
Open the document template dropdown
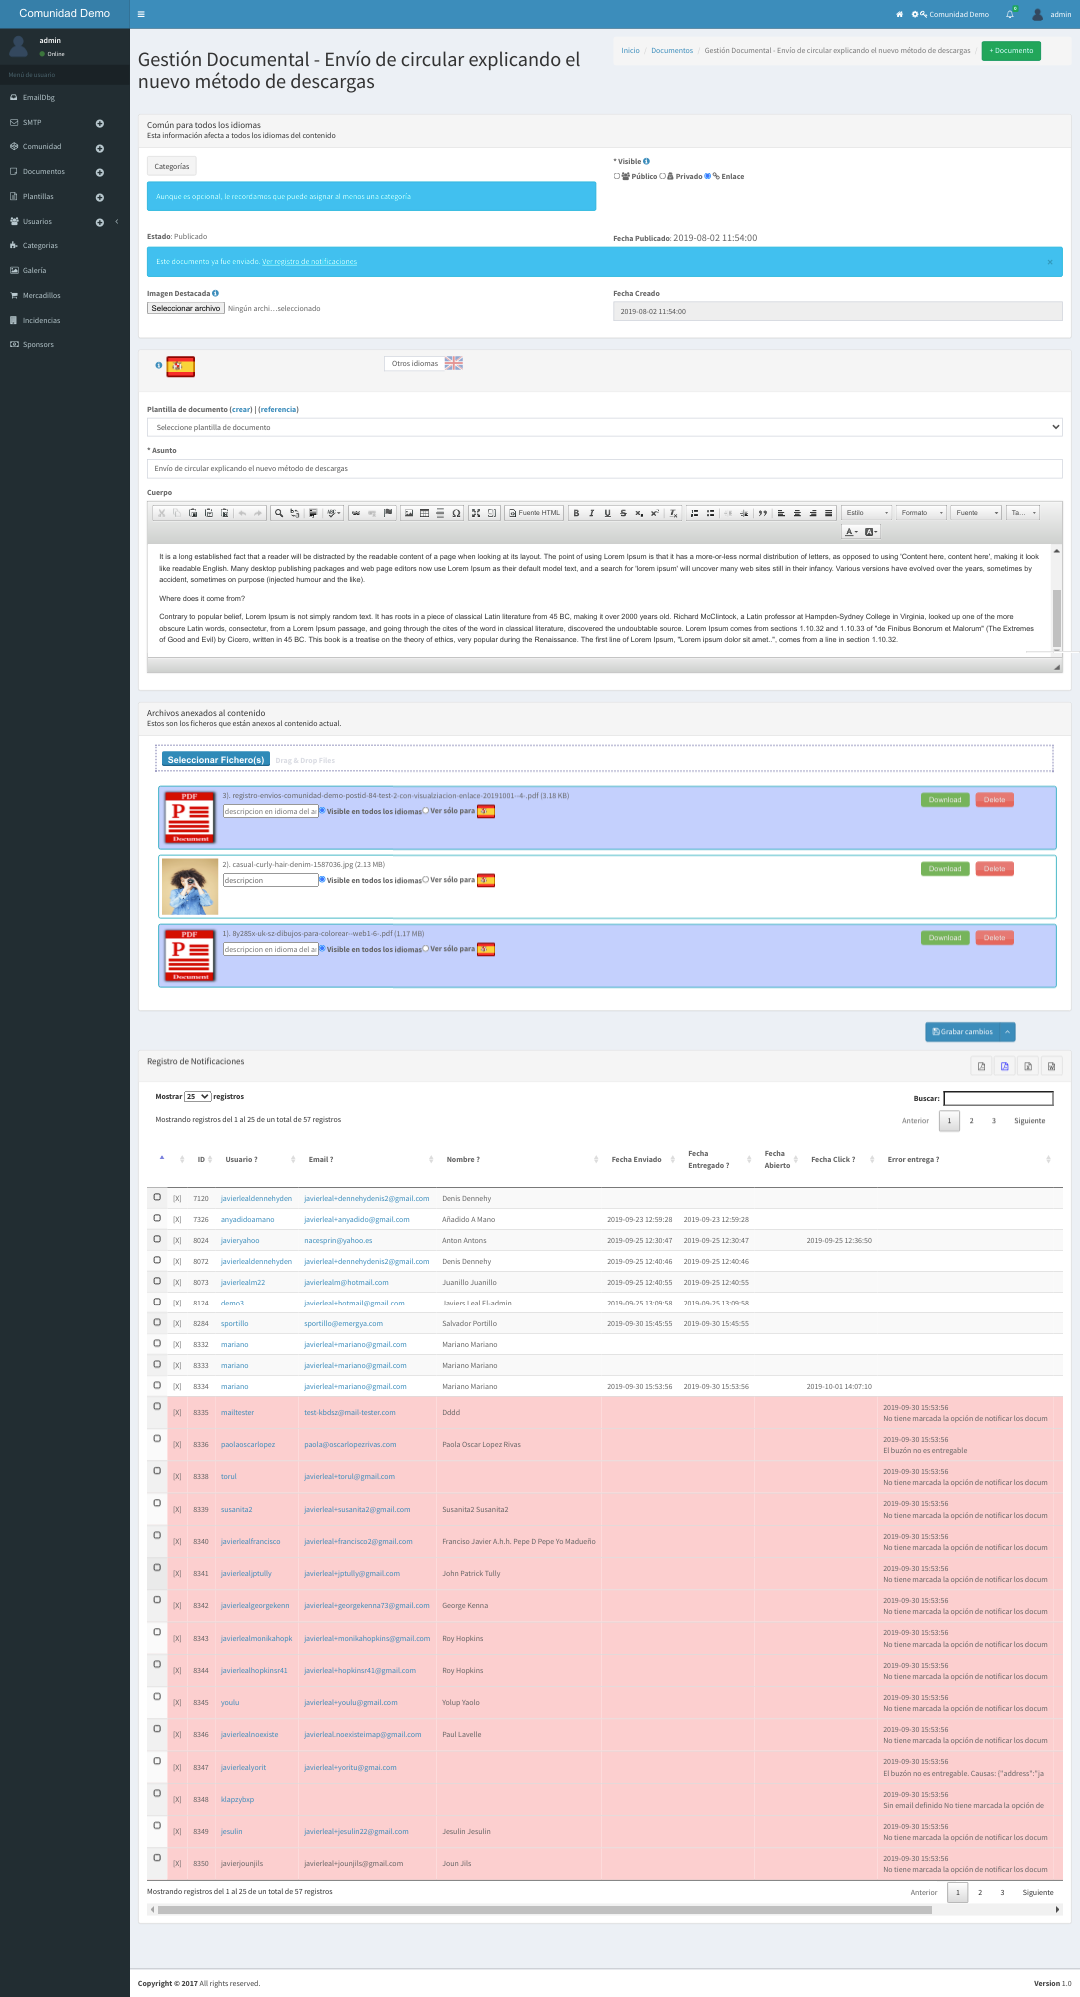tap(604, 427)
